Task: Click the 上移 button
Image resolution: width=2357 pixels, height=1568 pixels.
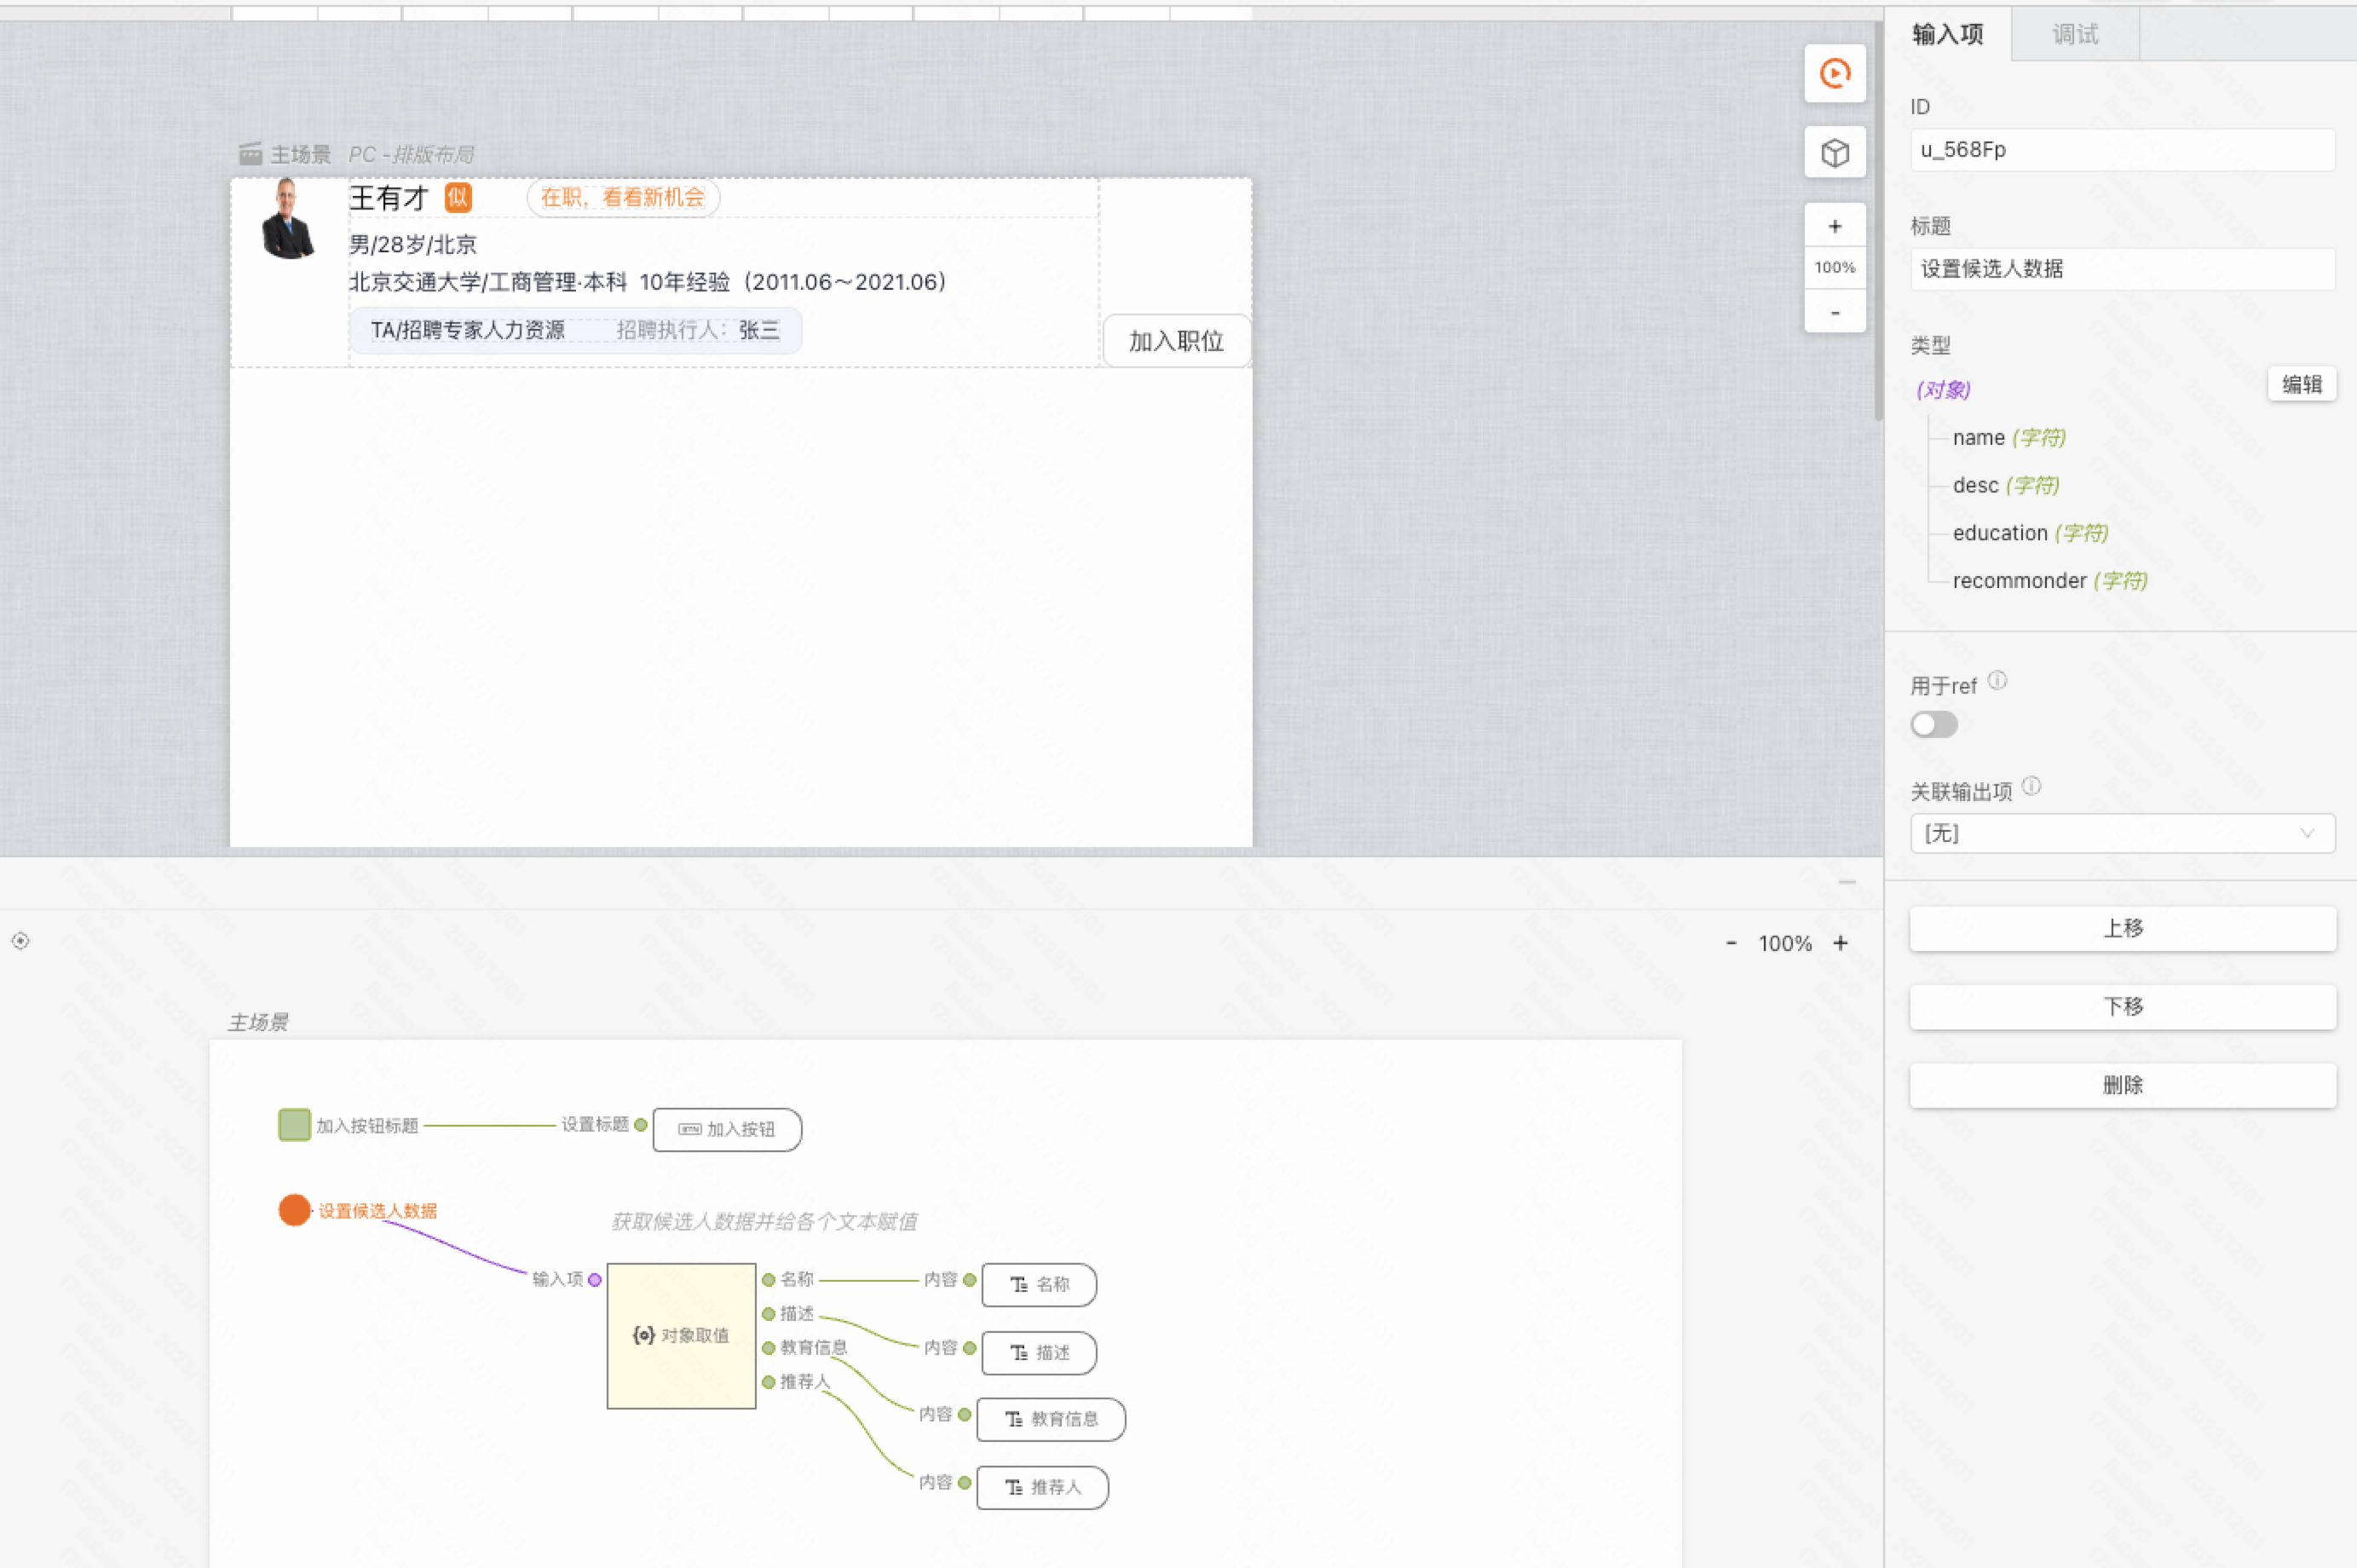Action: 2122,928
